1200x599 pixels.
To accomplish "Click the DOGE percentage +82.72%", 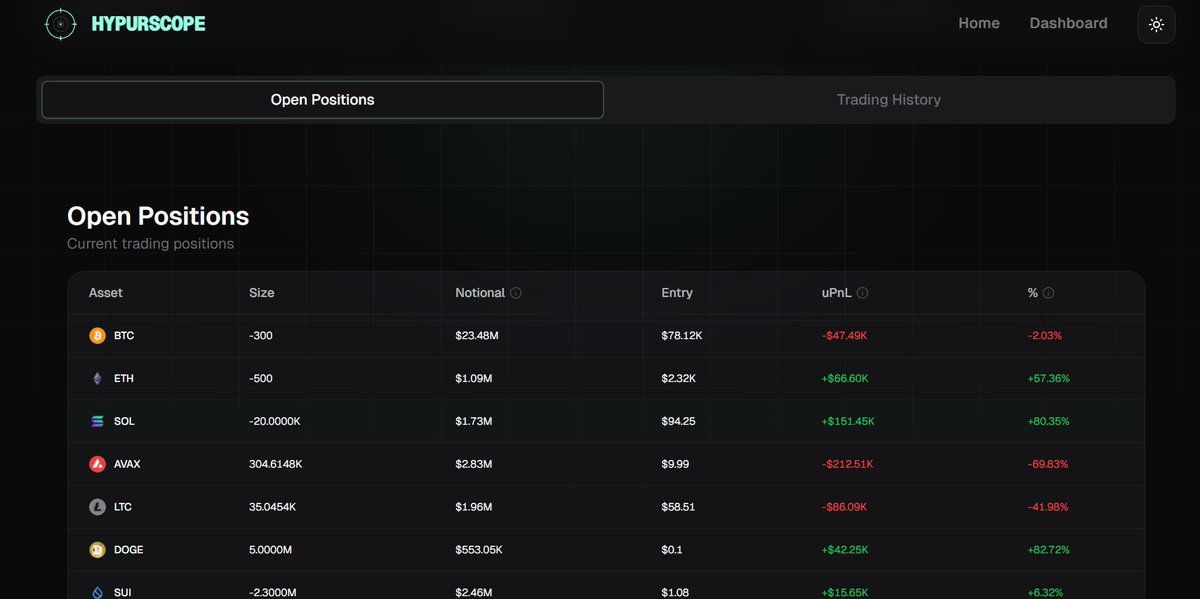I will click(x=1048, y=550).
